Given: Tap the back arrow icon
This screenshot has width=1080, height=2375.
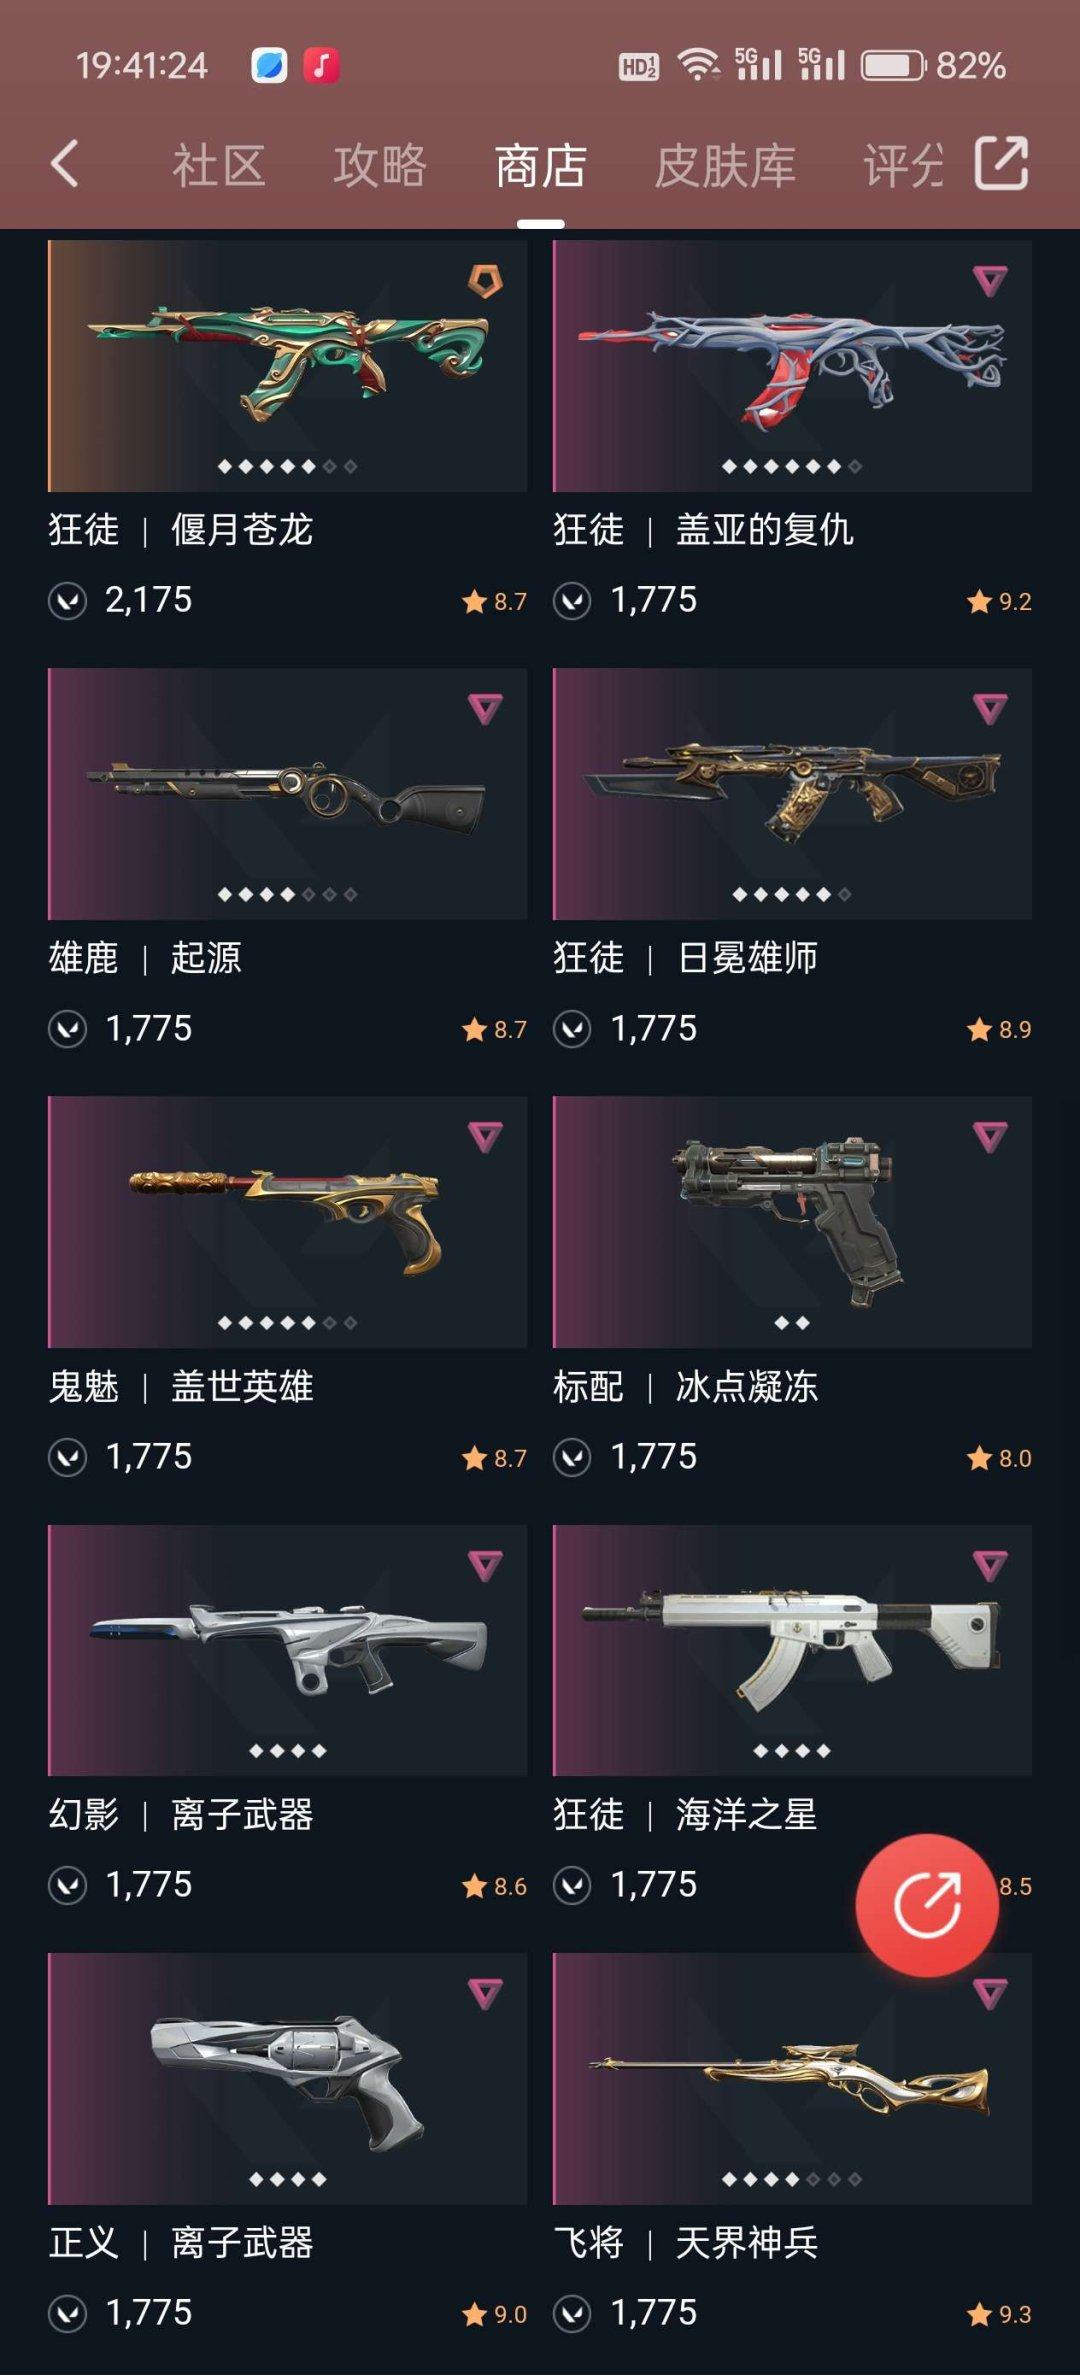Looking at the screenshot, I should click(65, 164).
